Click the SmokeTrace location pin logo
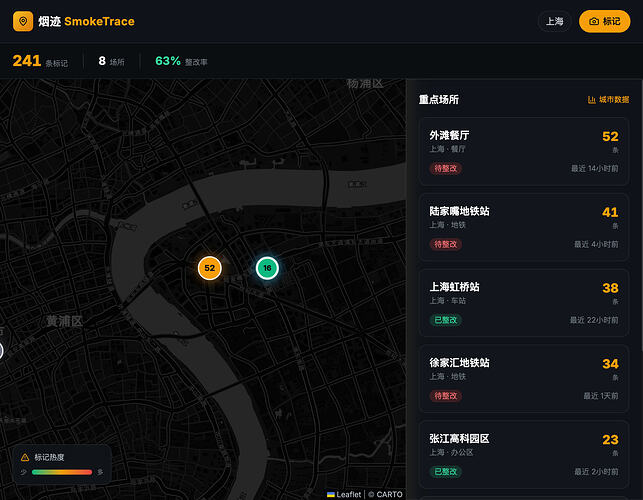The width and height of the screenshot is (643, 500). (23, 21)
